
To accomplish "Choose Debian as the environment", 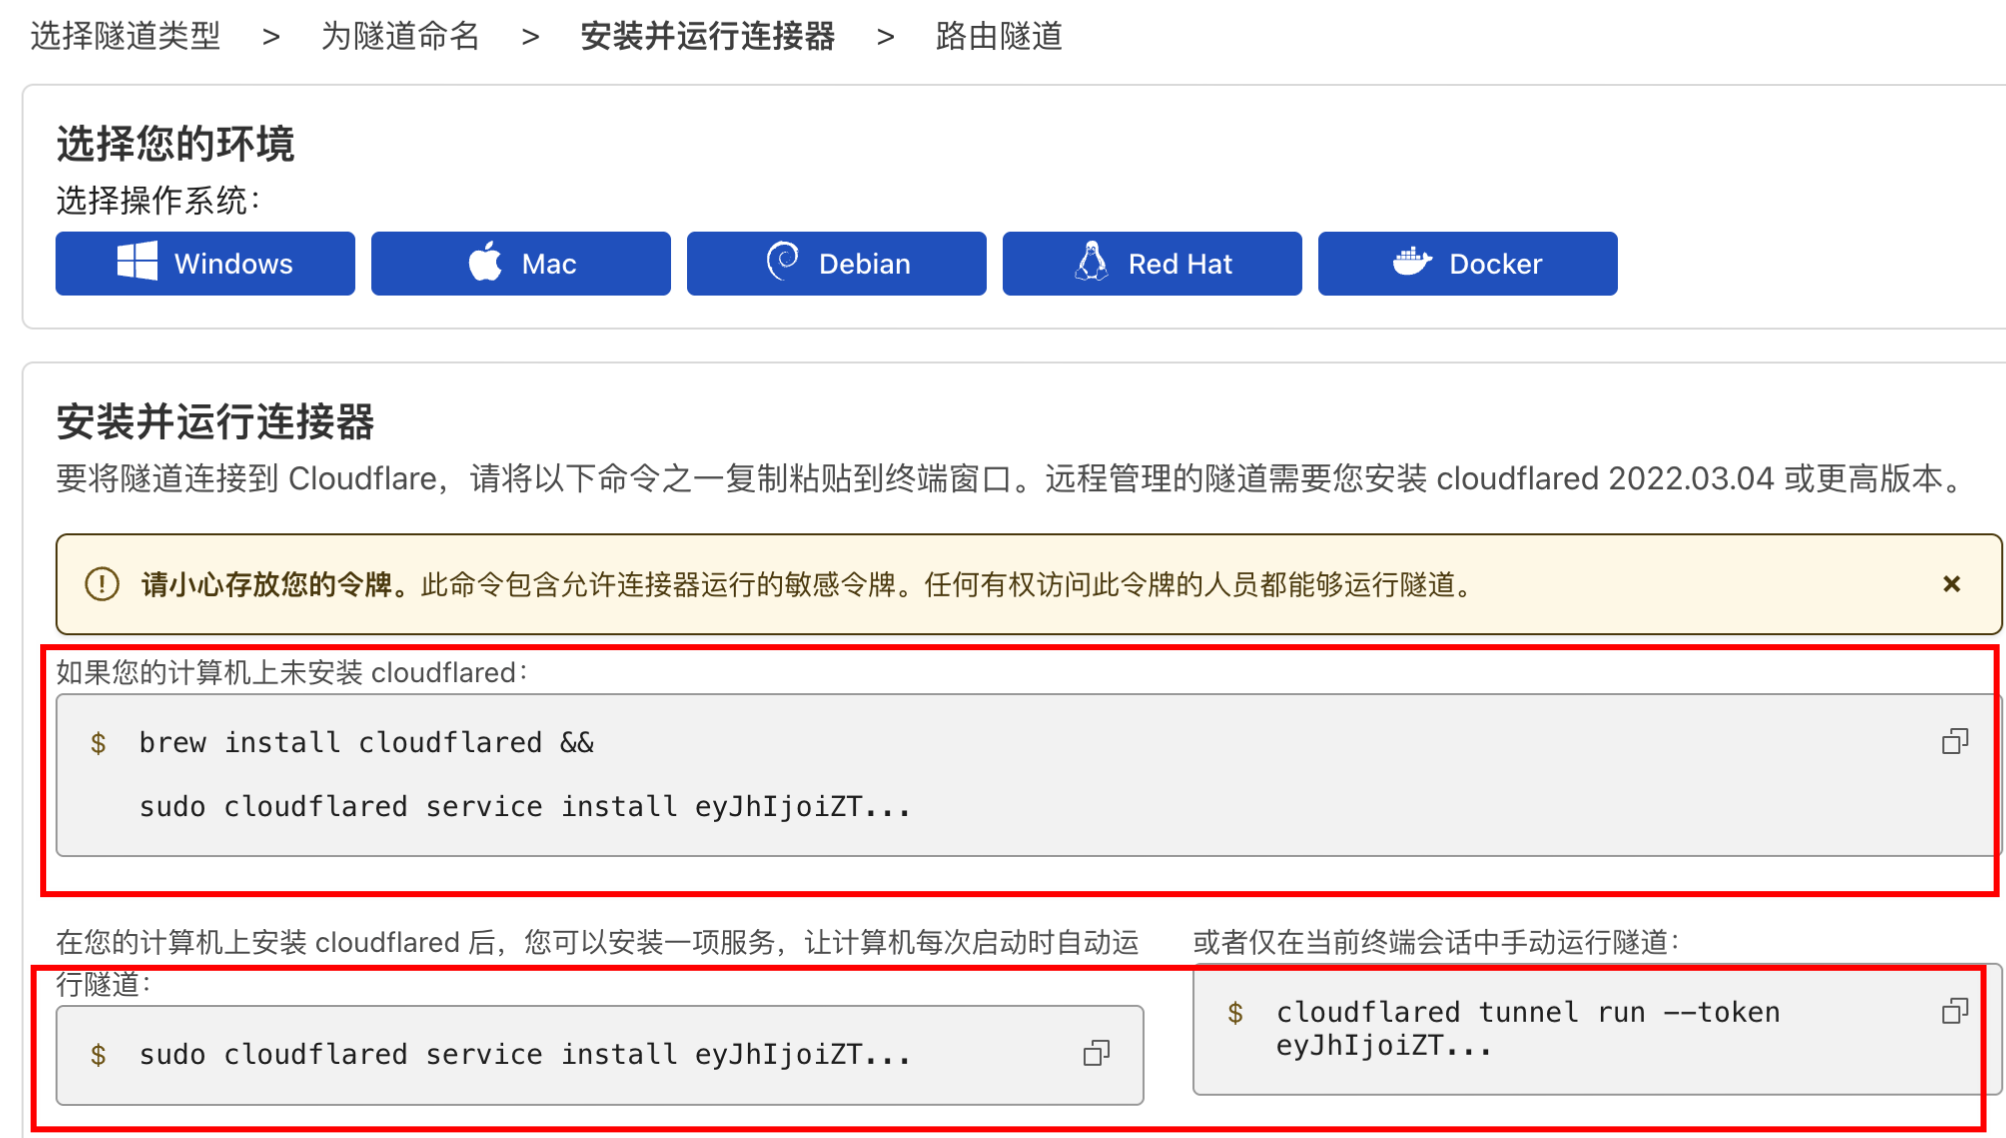I will point(837,264).
